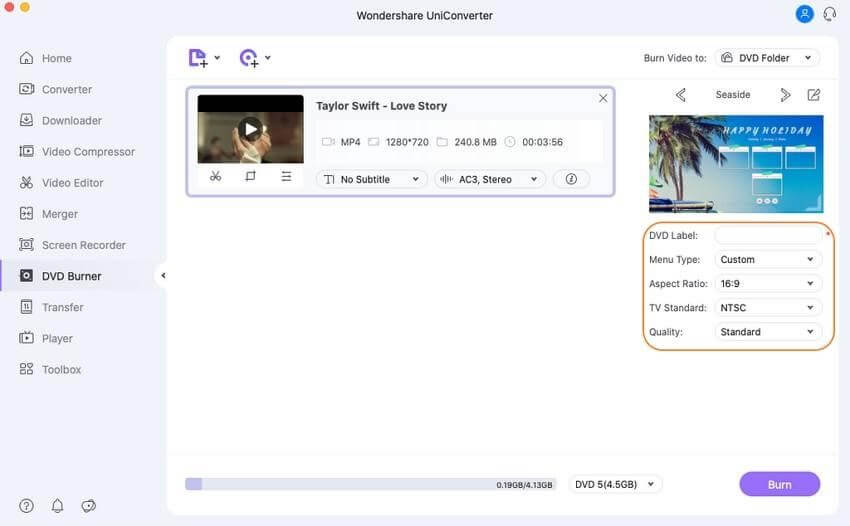850x526 pixels.
Task: Expand the No Subtitle dropdown
Action: click(371, 179)
